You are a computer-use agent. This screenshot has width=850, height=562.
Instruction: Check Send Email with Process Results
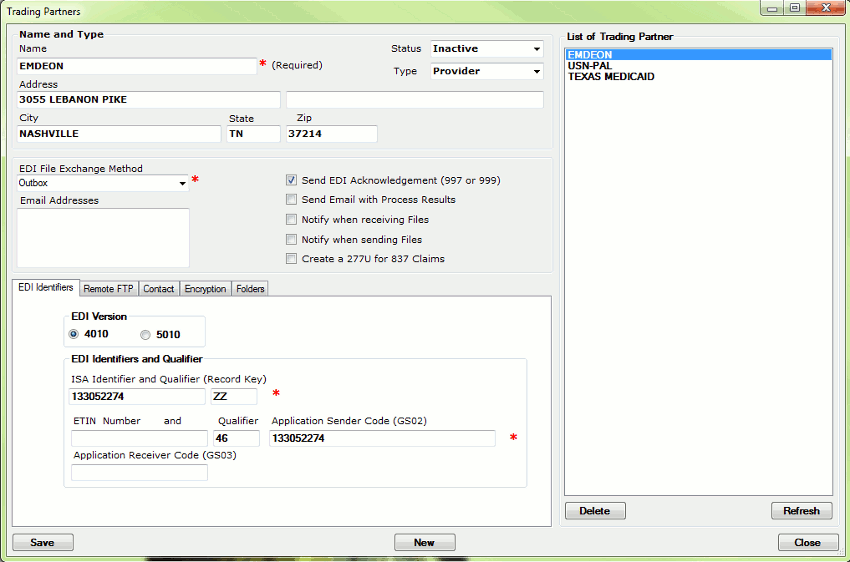(x=292, y=200)
